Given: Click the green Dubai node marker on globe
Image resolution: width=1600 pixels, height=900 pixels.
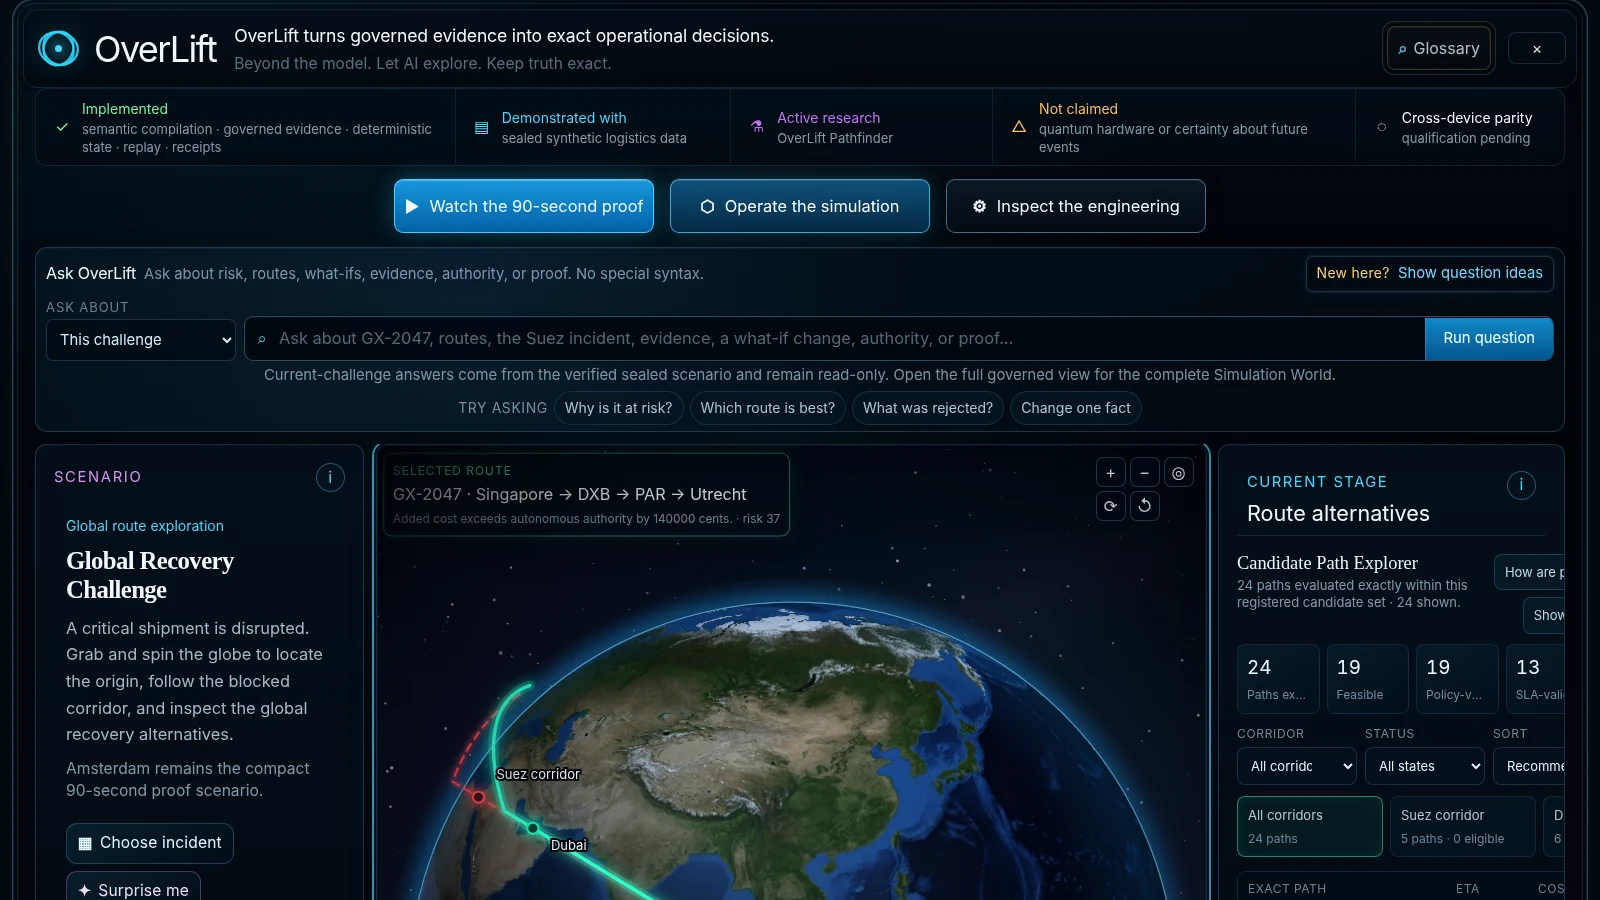Looking at the screenshot, I should 533,828.
